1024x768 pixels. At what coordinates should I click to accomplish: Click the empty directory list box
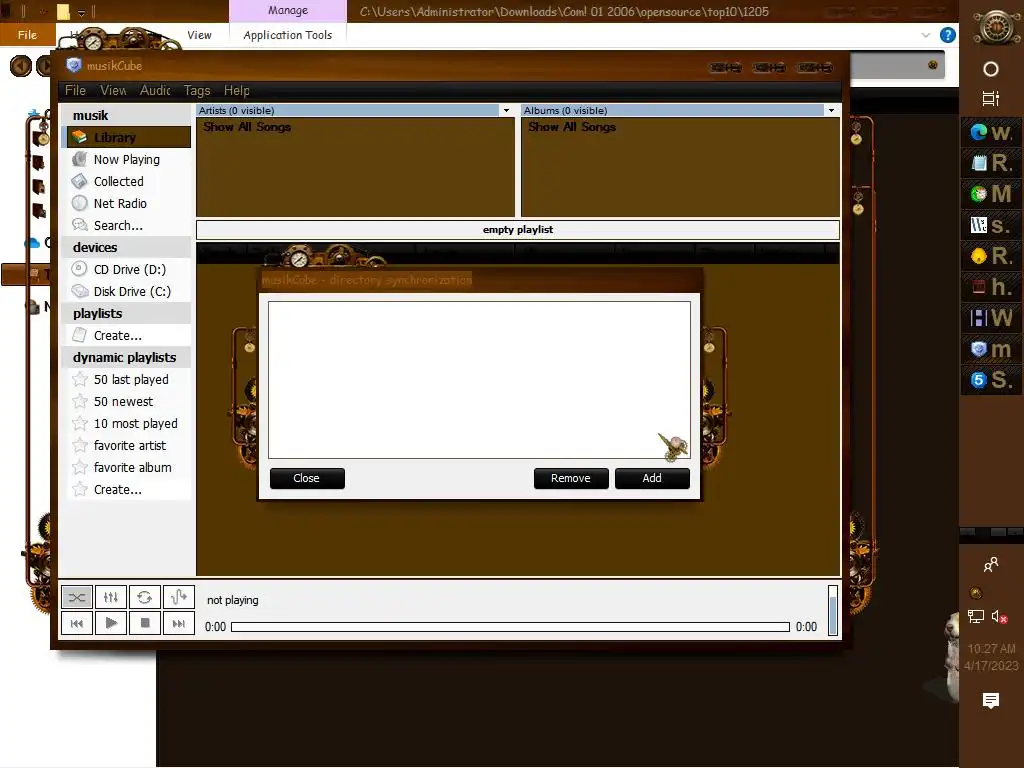tap(479, 379)
